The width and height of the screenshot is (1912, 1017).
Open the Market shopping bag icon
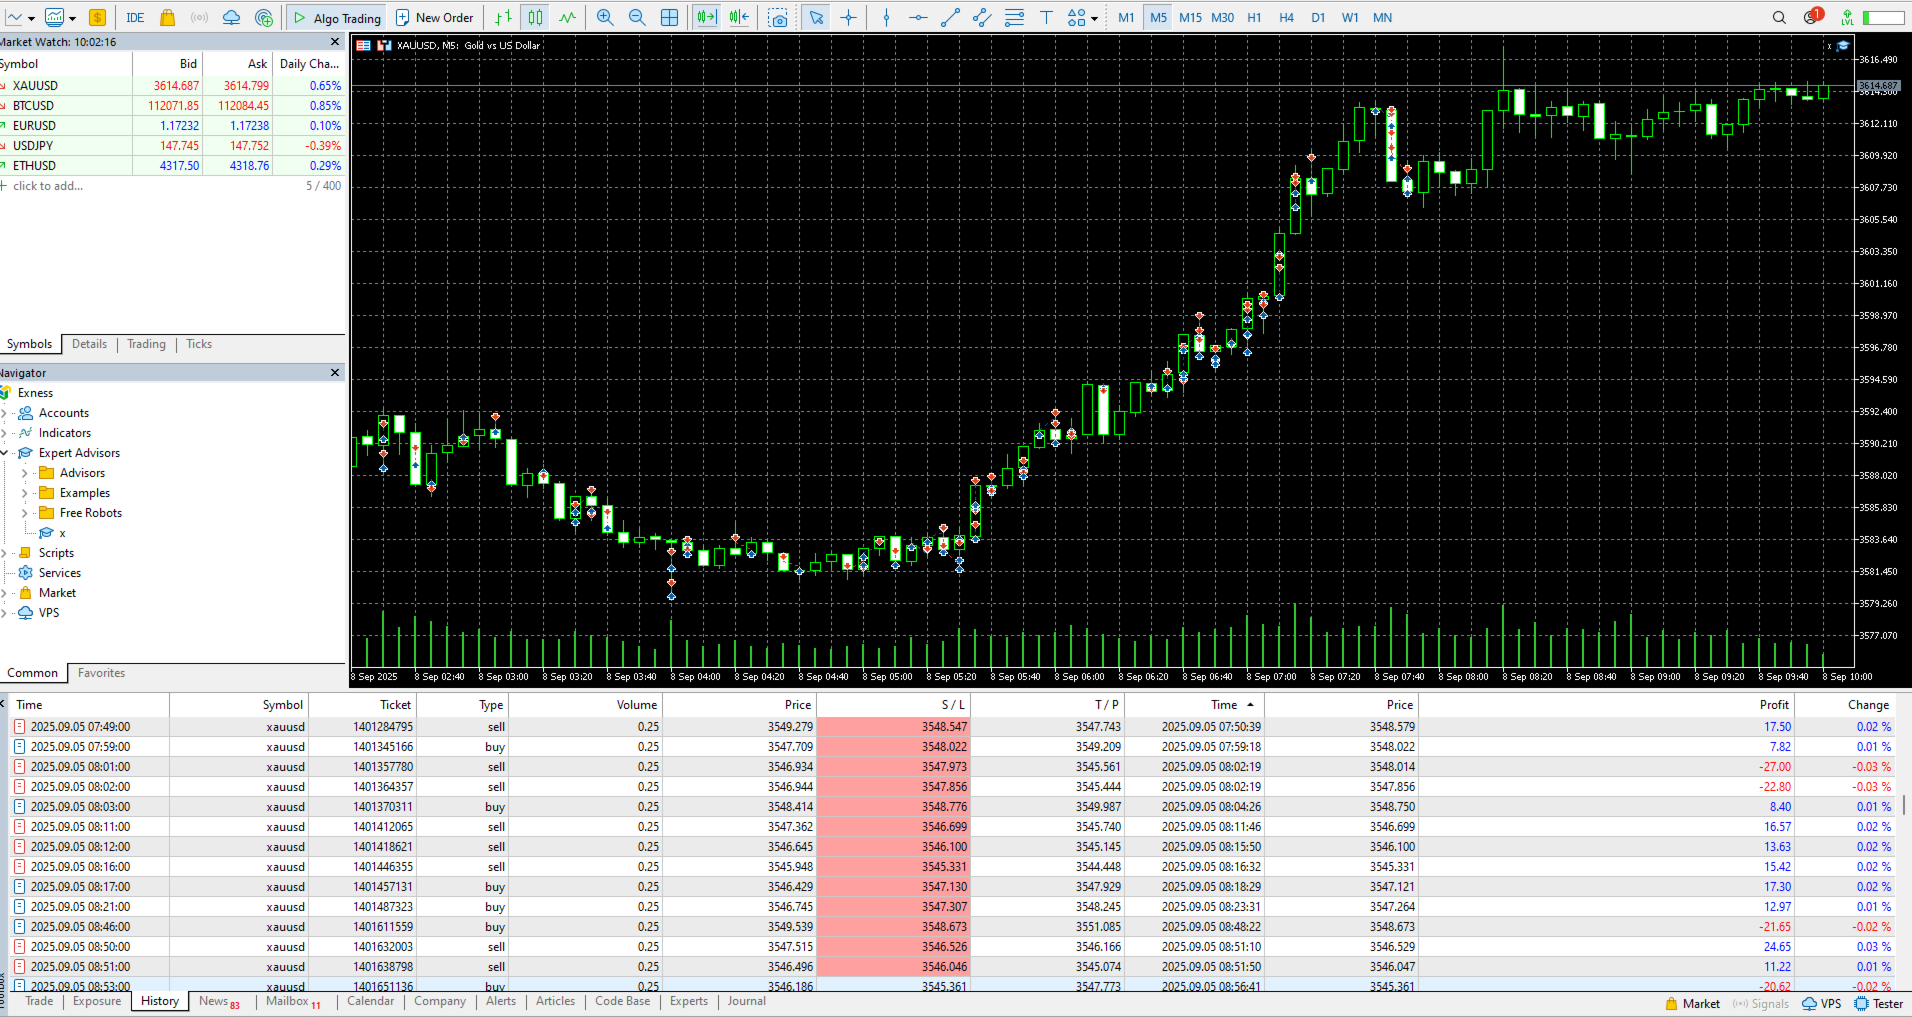tap(167, 17)
